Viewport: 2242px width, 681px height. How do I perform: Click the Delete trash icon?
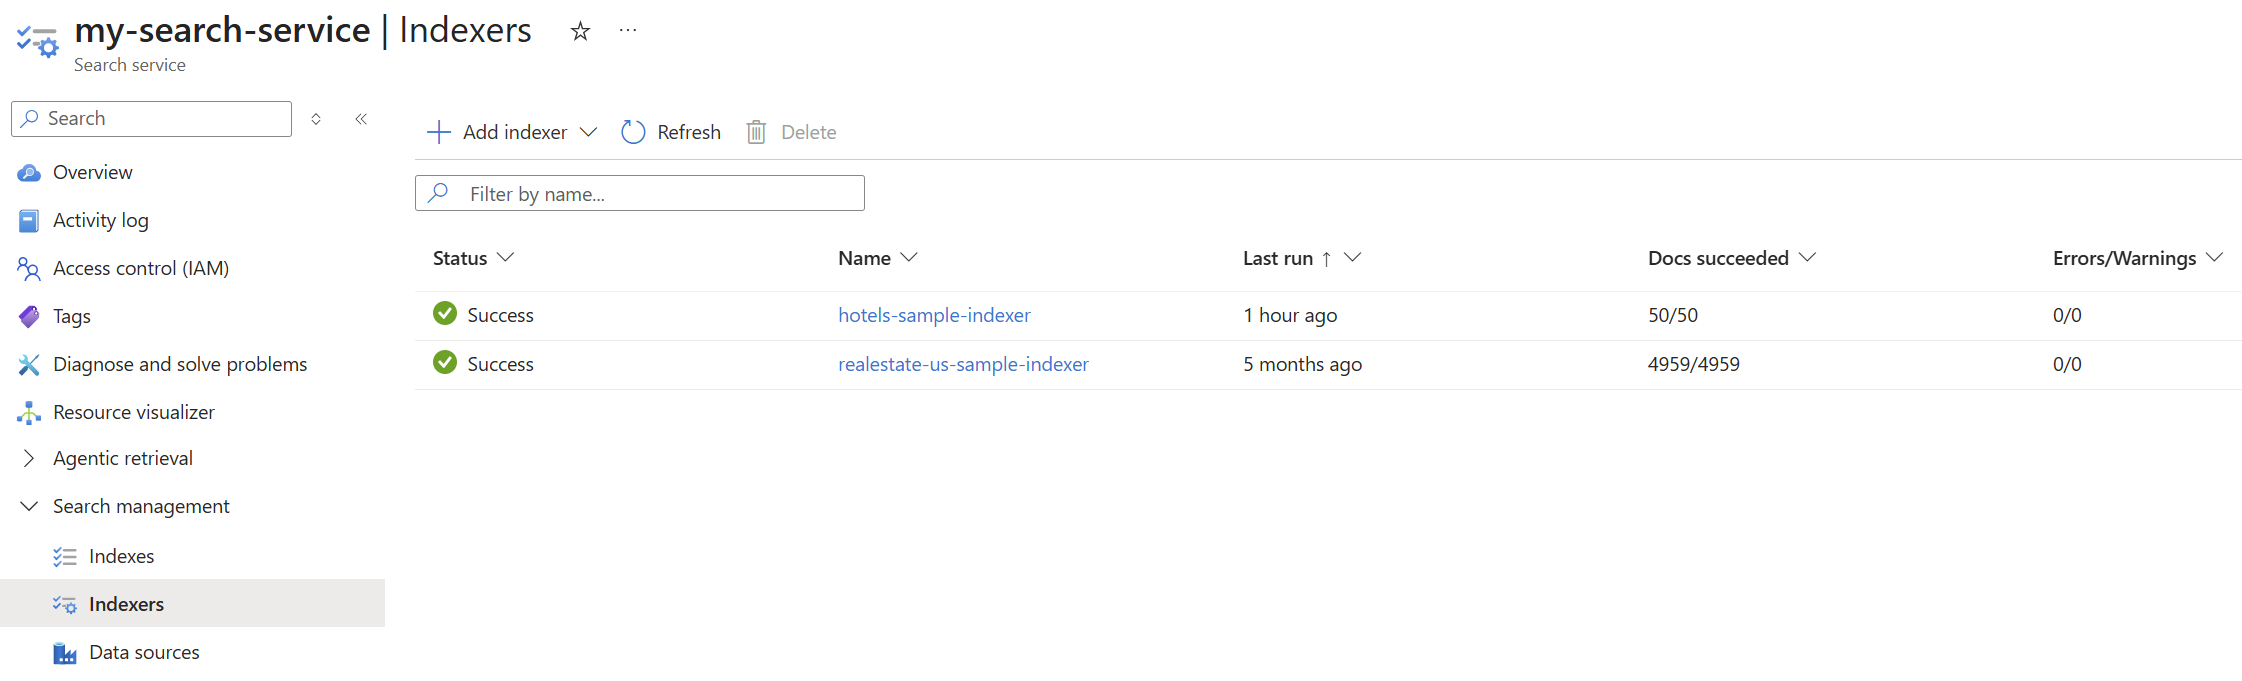pos(756,132)
